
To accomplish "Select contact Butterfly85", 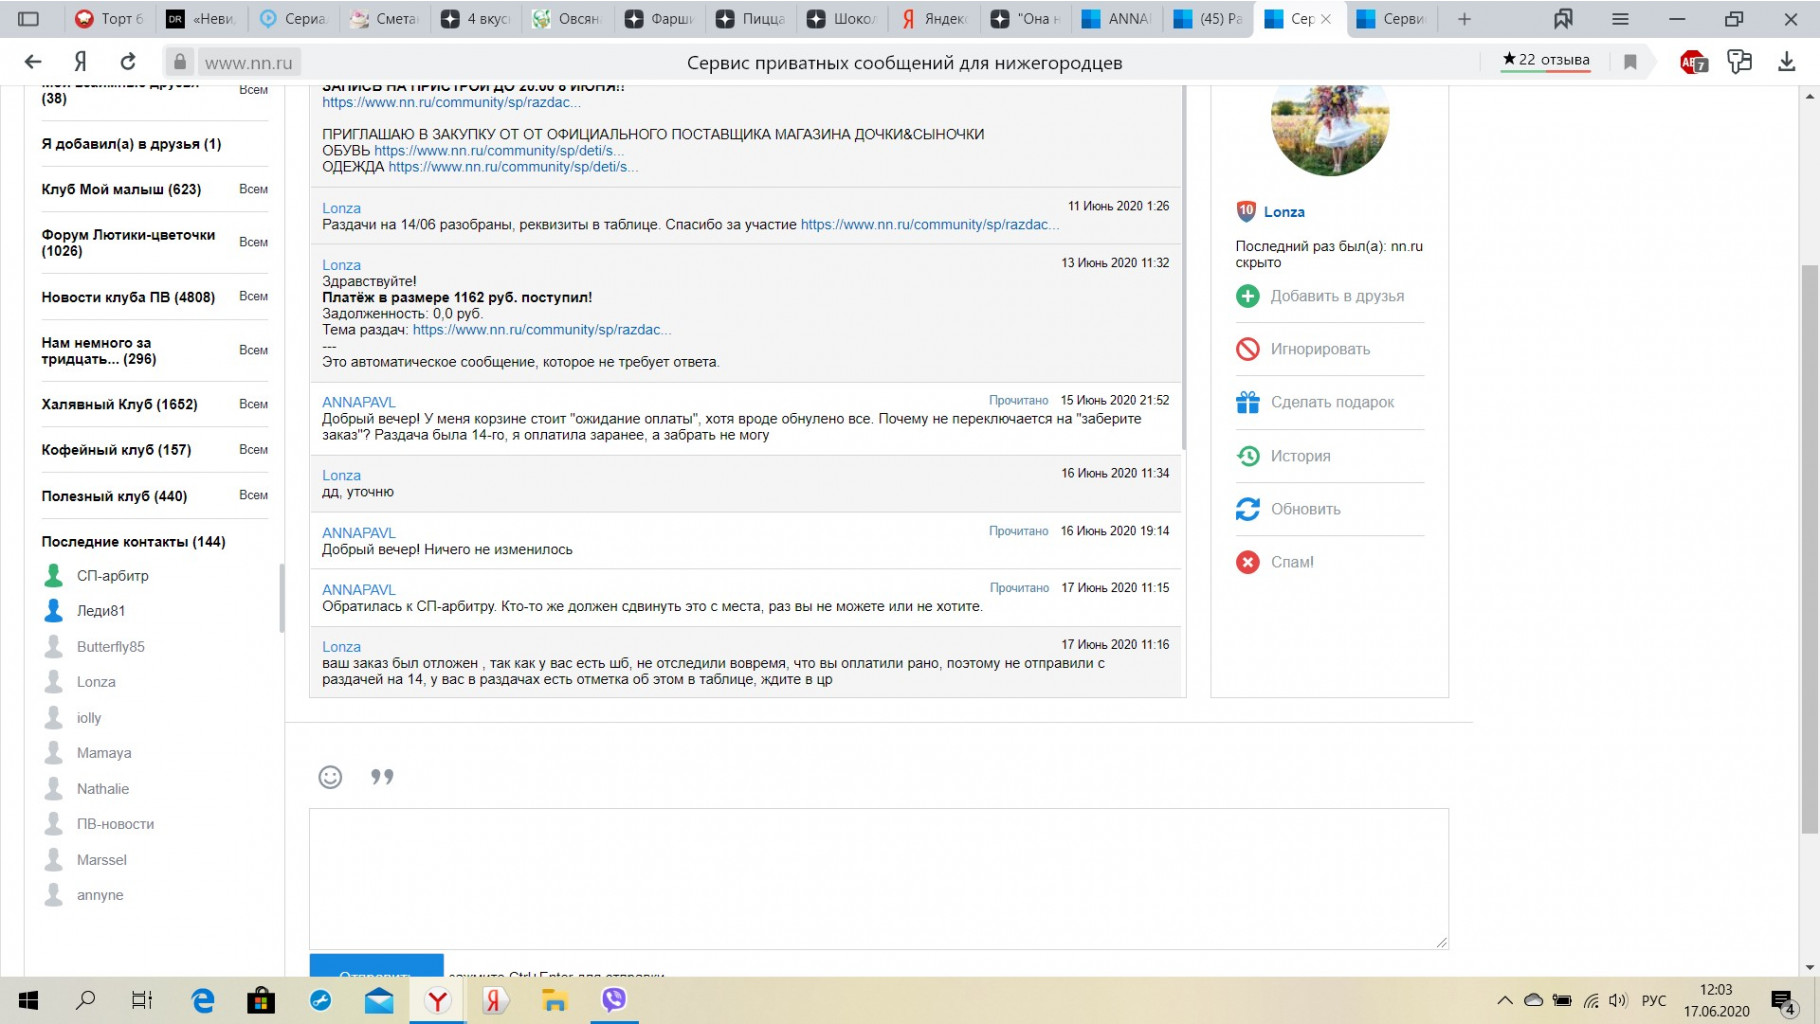I will tap(110, 647).
